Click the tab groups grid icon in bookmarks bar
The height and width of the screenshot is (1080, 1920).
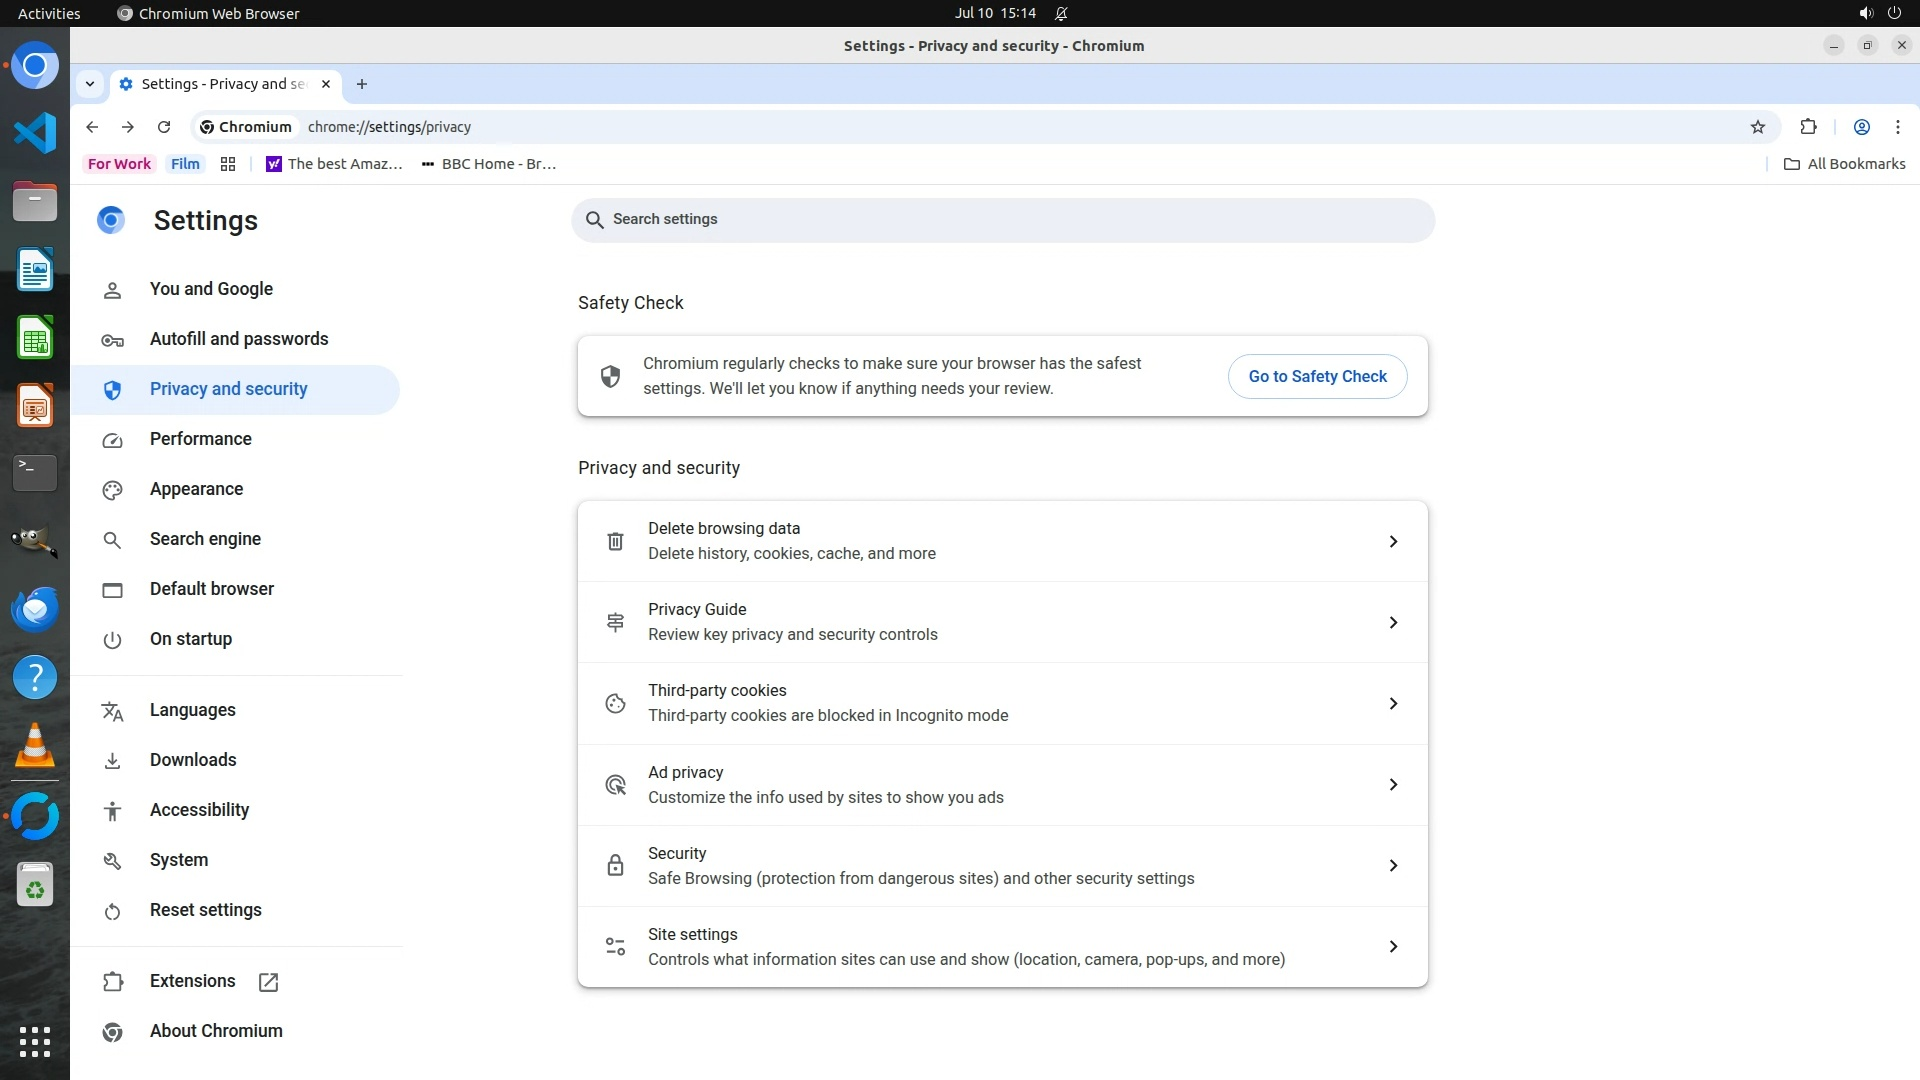[228, 164]
